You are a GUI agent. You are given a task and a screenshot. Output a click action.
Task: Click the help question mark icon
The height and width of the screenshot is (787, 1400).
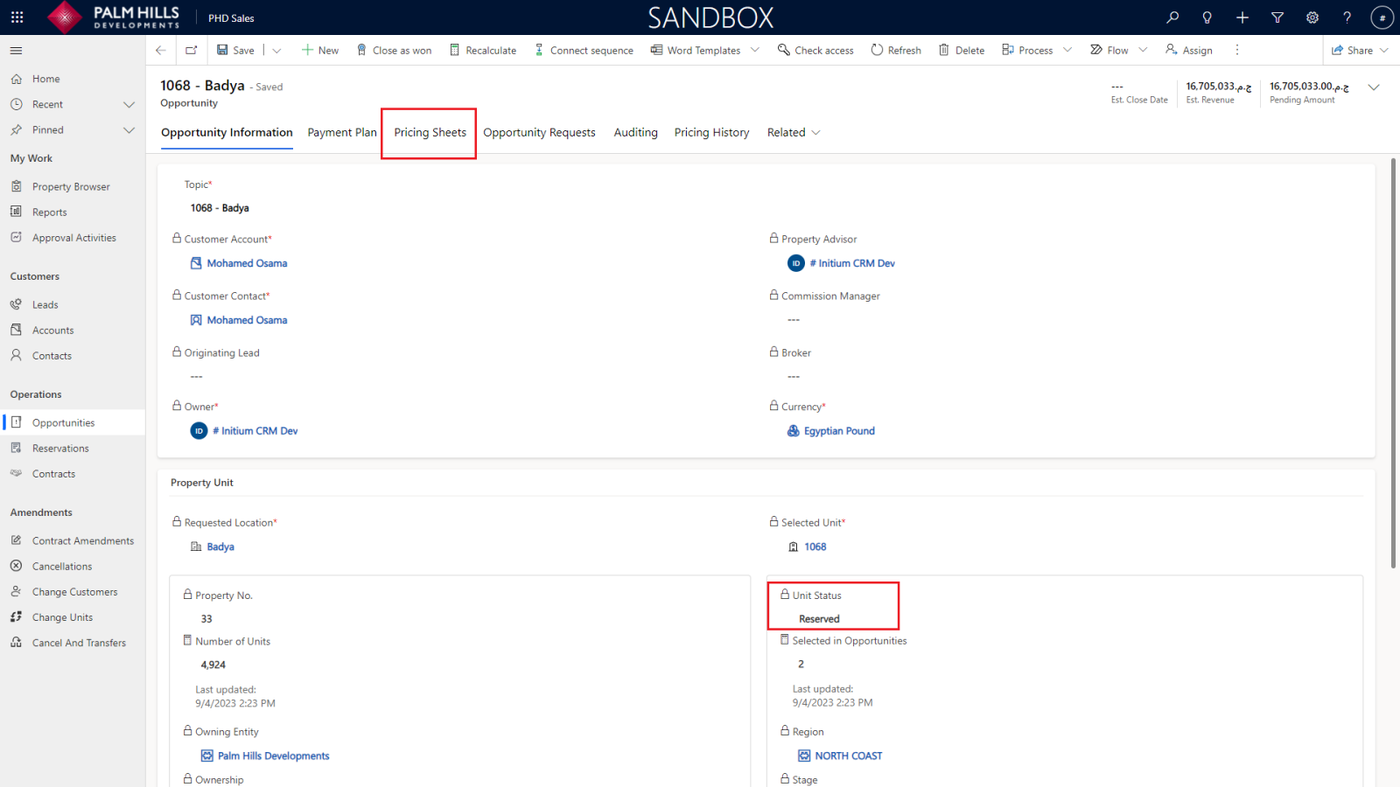[x=1347, y=17]
